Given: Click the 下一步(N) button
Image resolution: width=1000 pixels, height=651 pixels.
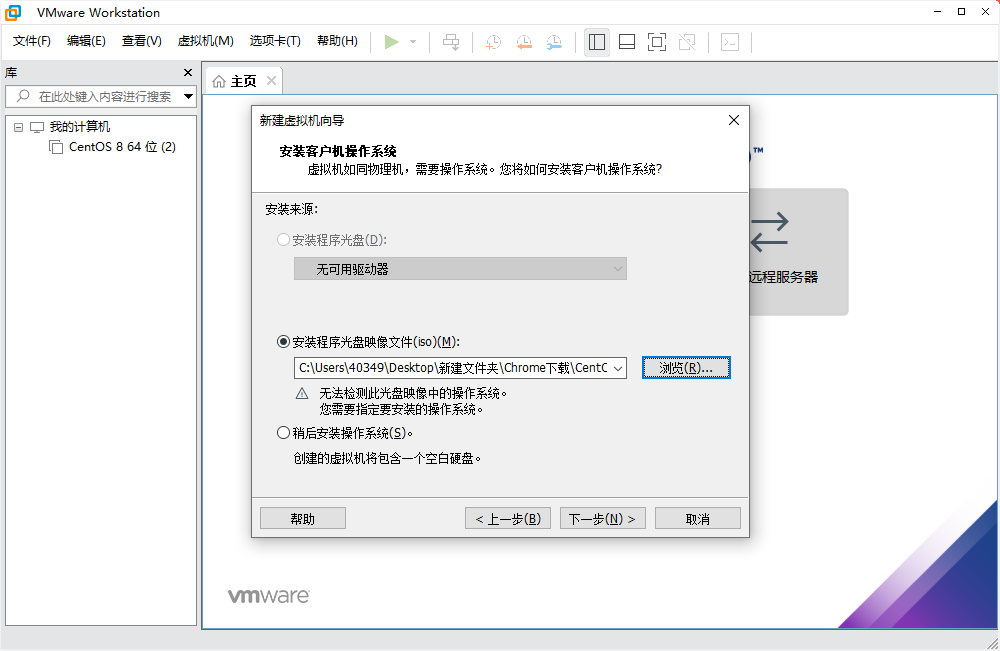Looking at the screenshot, I should coord(602,517).
